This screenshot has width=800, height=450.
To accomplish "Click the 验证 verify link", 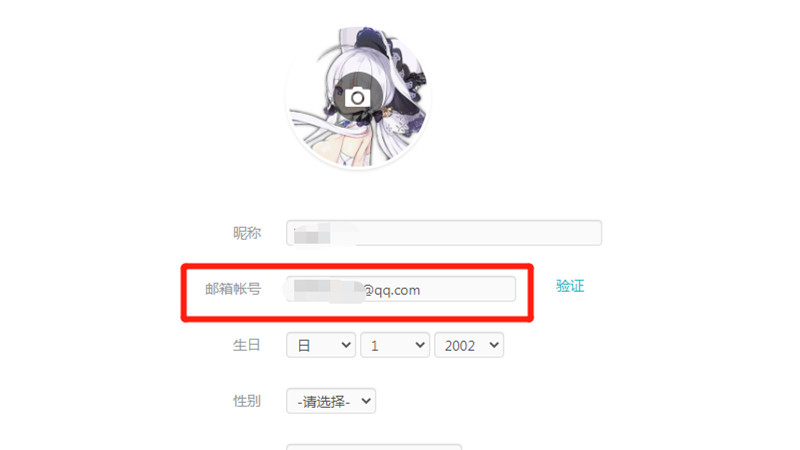I will 570,286.
